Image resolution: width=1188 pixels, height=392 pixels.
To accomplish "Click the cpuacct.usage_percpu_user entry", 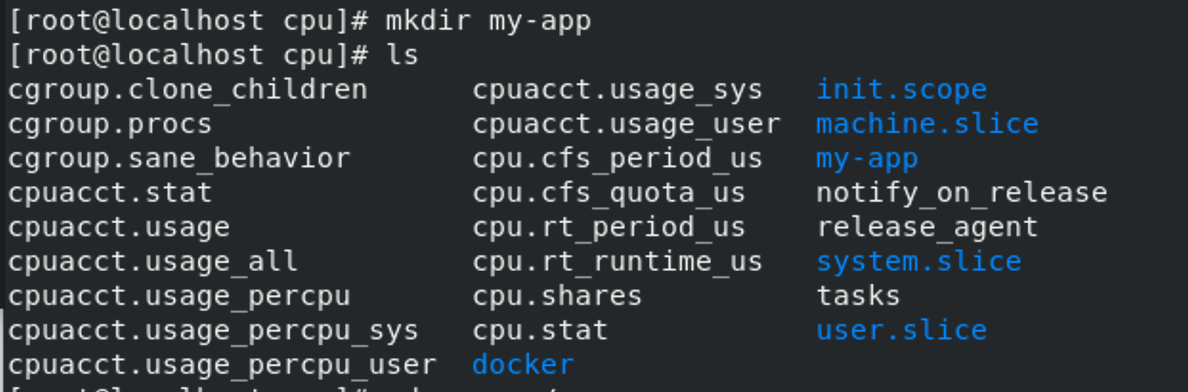I will 222,365.
